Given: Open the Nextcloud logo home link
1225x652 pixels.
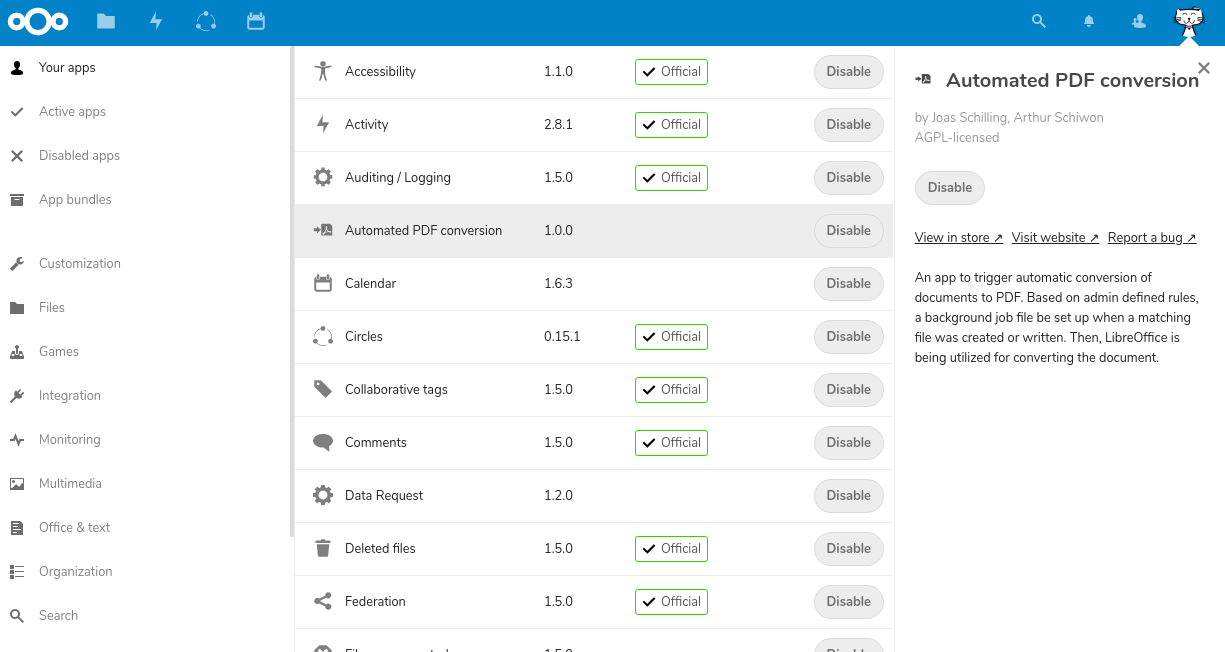Looking at the screenshot, I should coord(38,21).
